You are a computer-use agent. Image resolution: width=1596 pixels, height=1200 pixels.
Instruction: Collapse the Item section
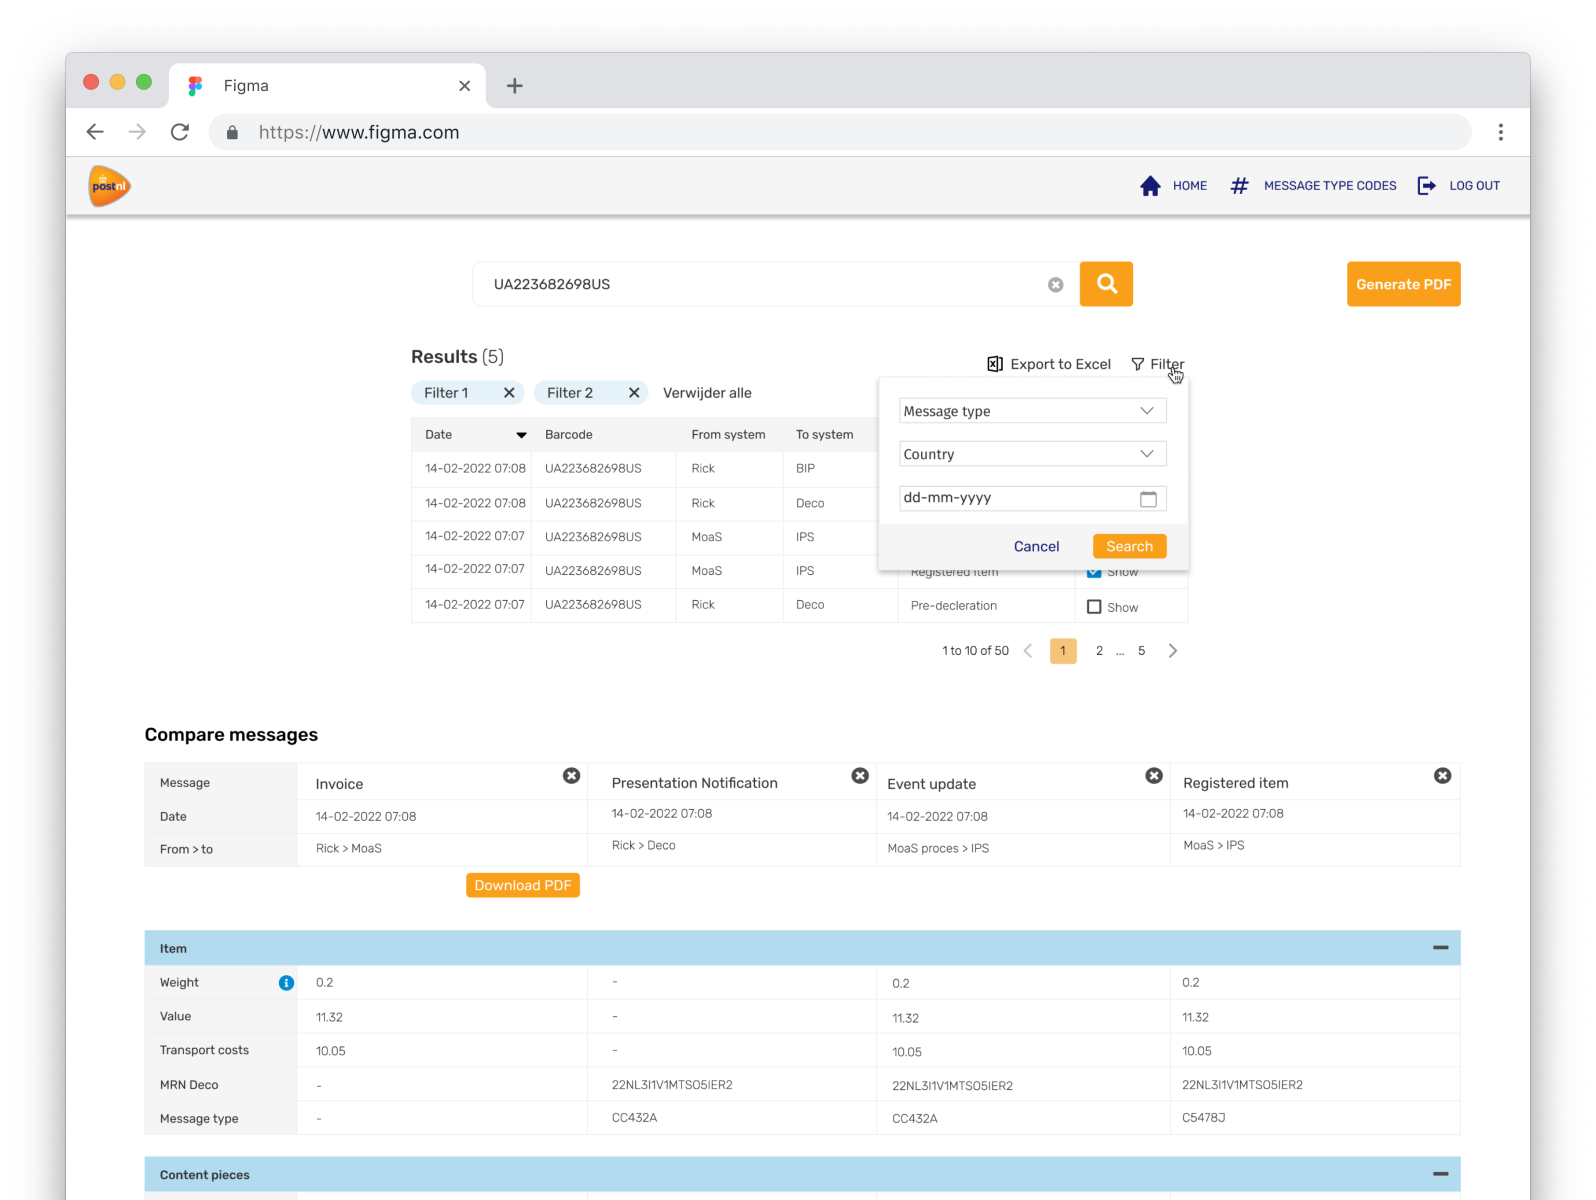click(1440, 948)
